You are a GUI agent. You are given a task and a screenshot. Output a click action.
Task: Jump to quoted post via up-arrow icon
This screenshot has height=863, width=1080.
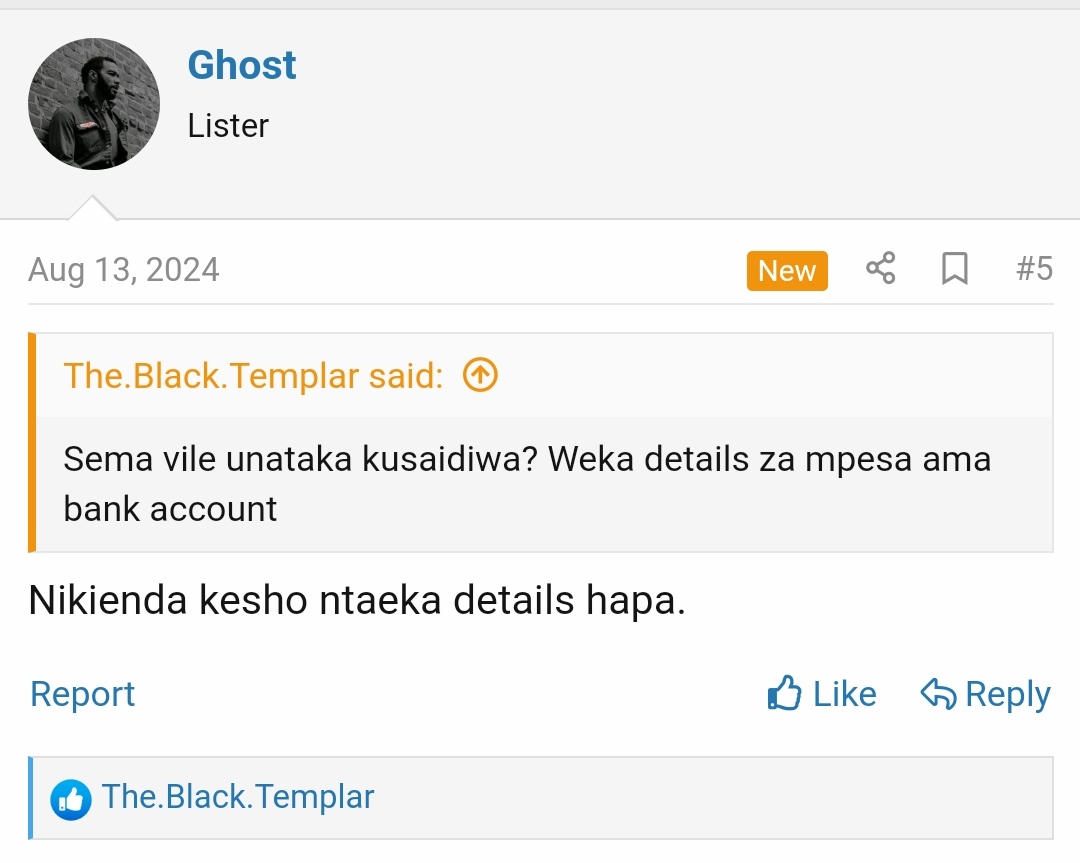click(x=480, y=375)
